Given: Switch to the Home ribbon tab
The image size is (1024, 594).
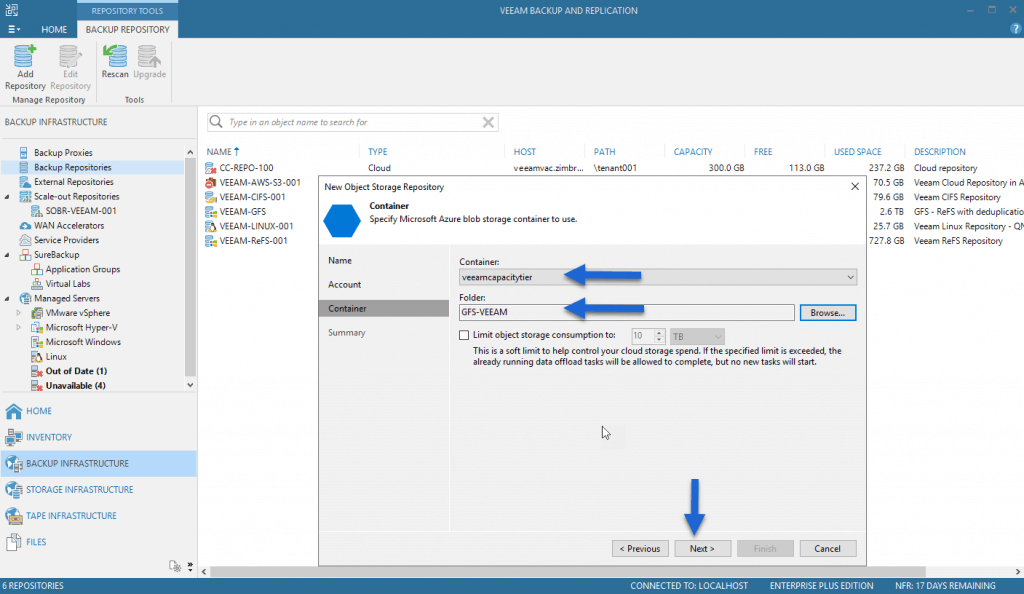Looking at the screenshot, I should [54, 29].
